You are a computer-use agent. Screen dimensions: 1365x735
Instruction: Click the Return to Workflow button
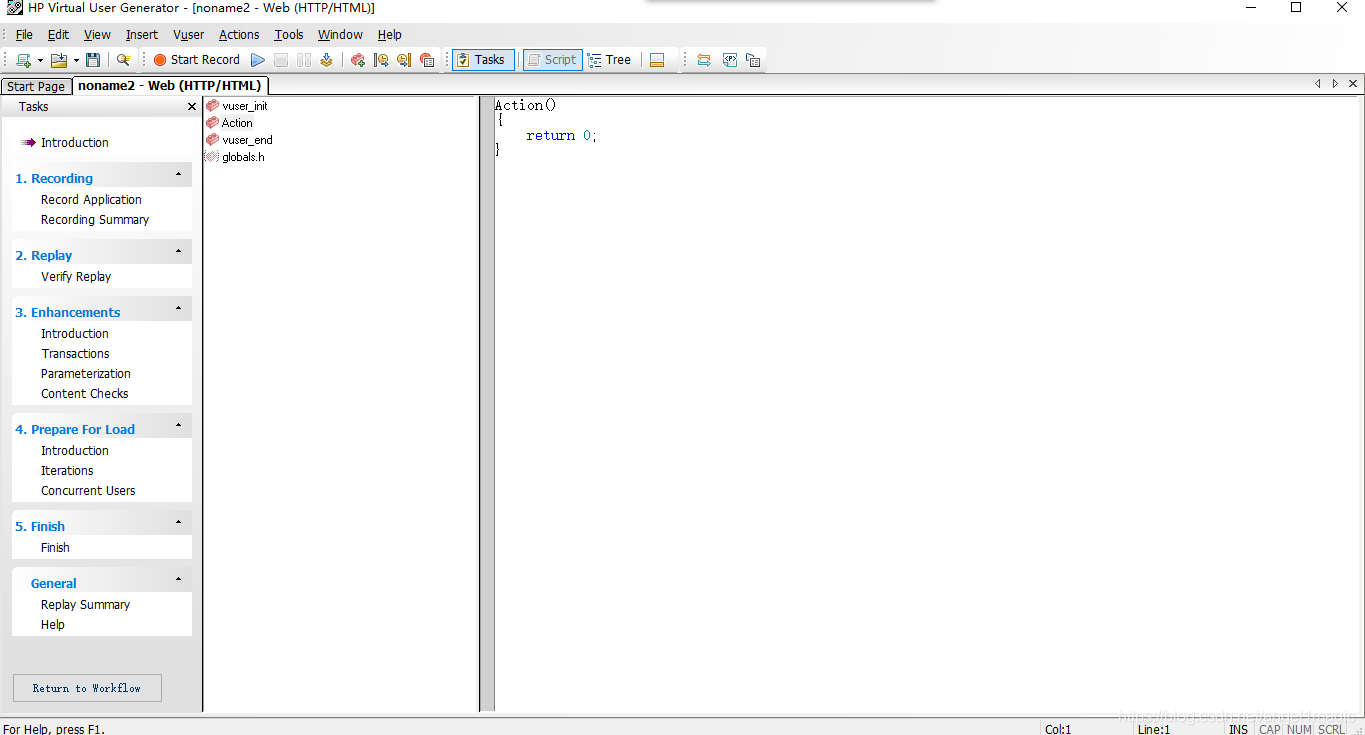[x=87, y=688]
